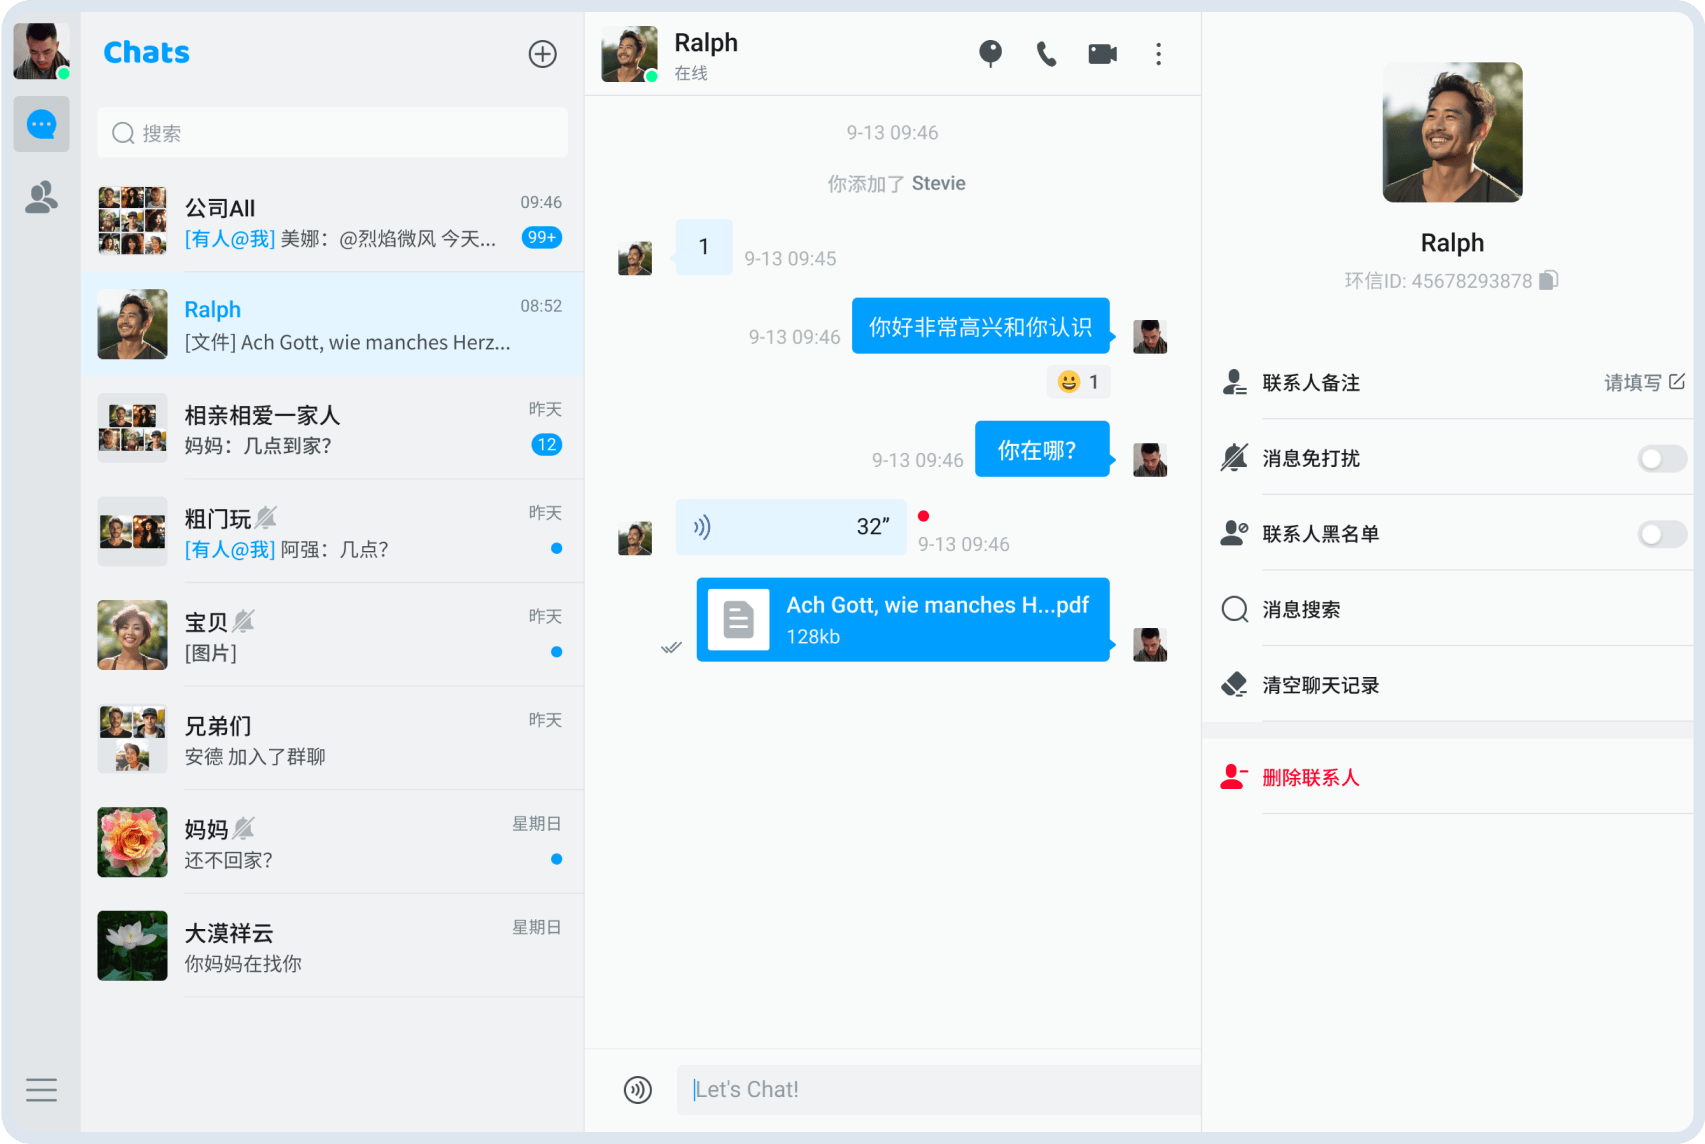
Task: Open 消息搜索 in contact panel
Action: [x=1300, y=610]
